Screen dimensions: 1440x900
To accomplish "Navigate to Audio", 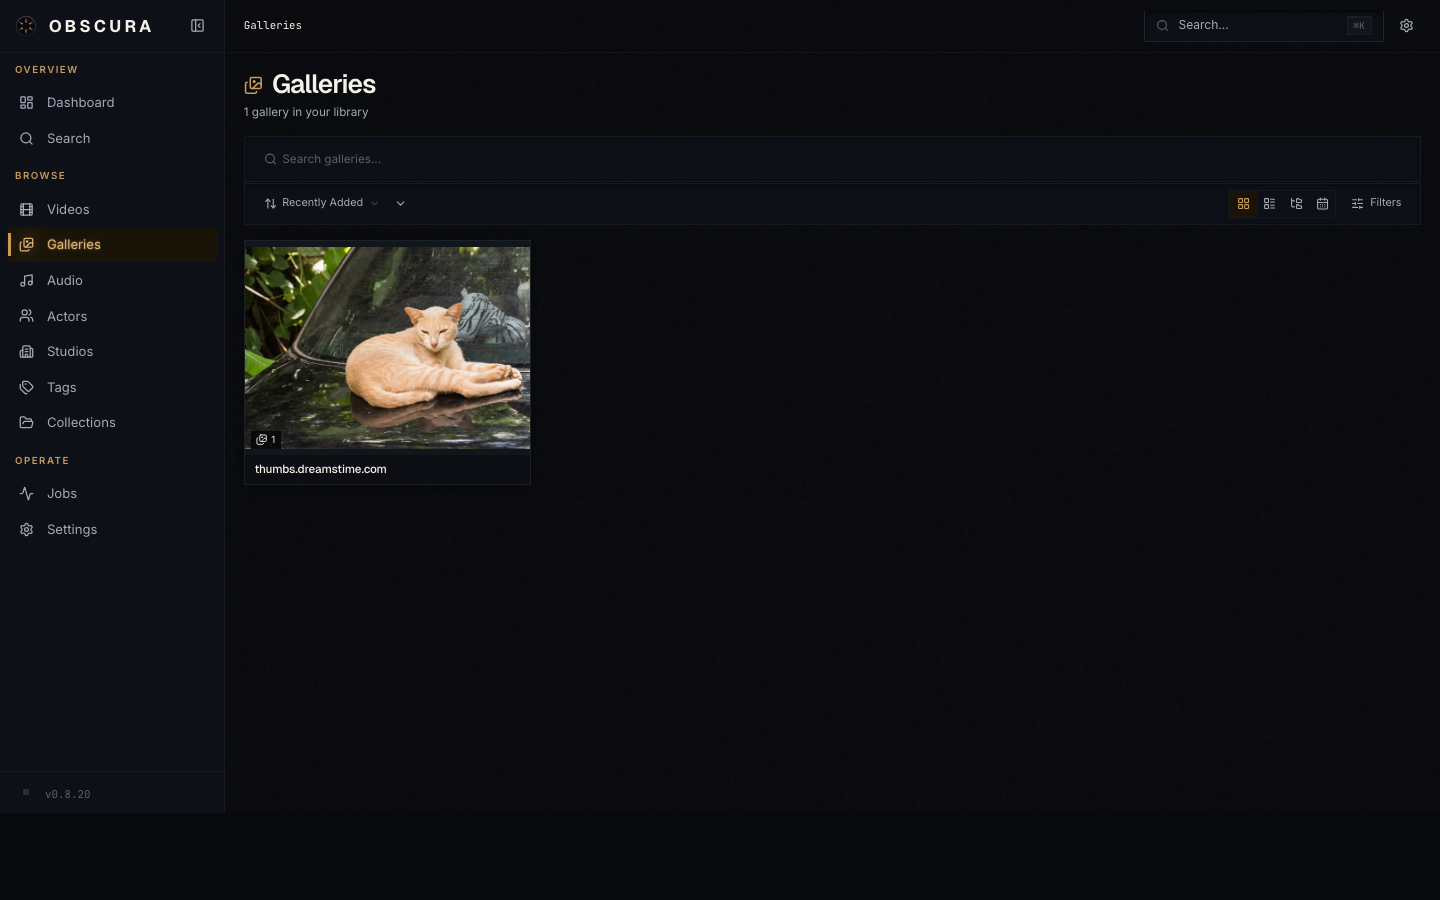I will (x=112, y=281).
